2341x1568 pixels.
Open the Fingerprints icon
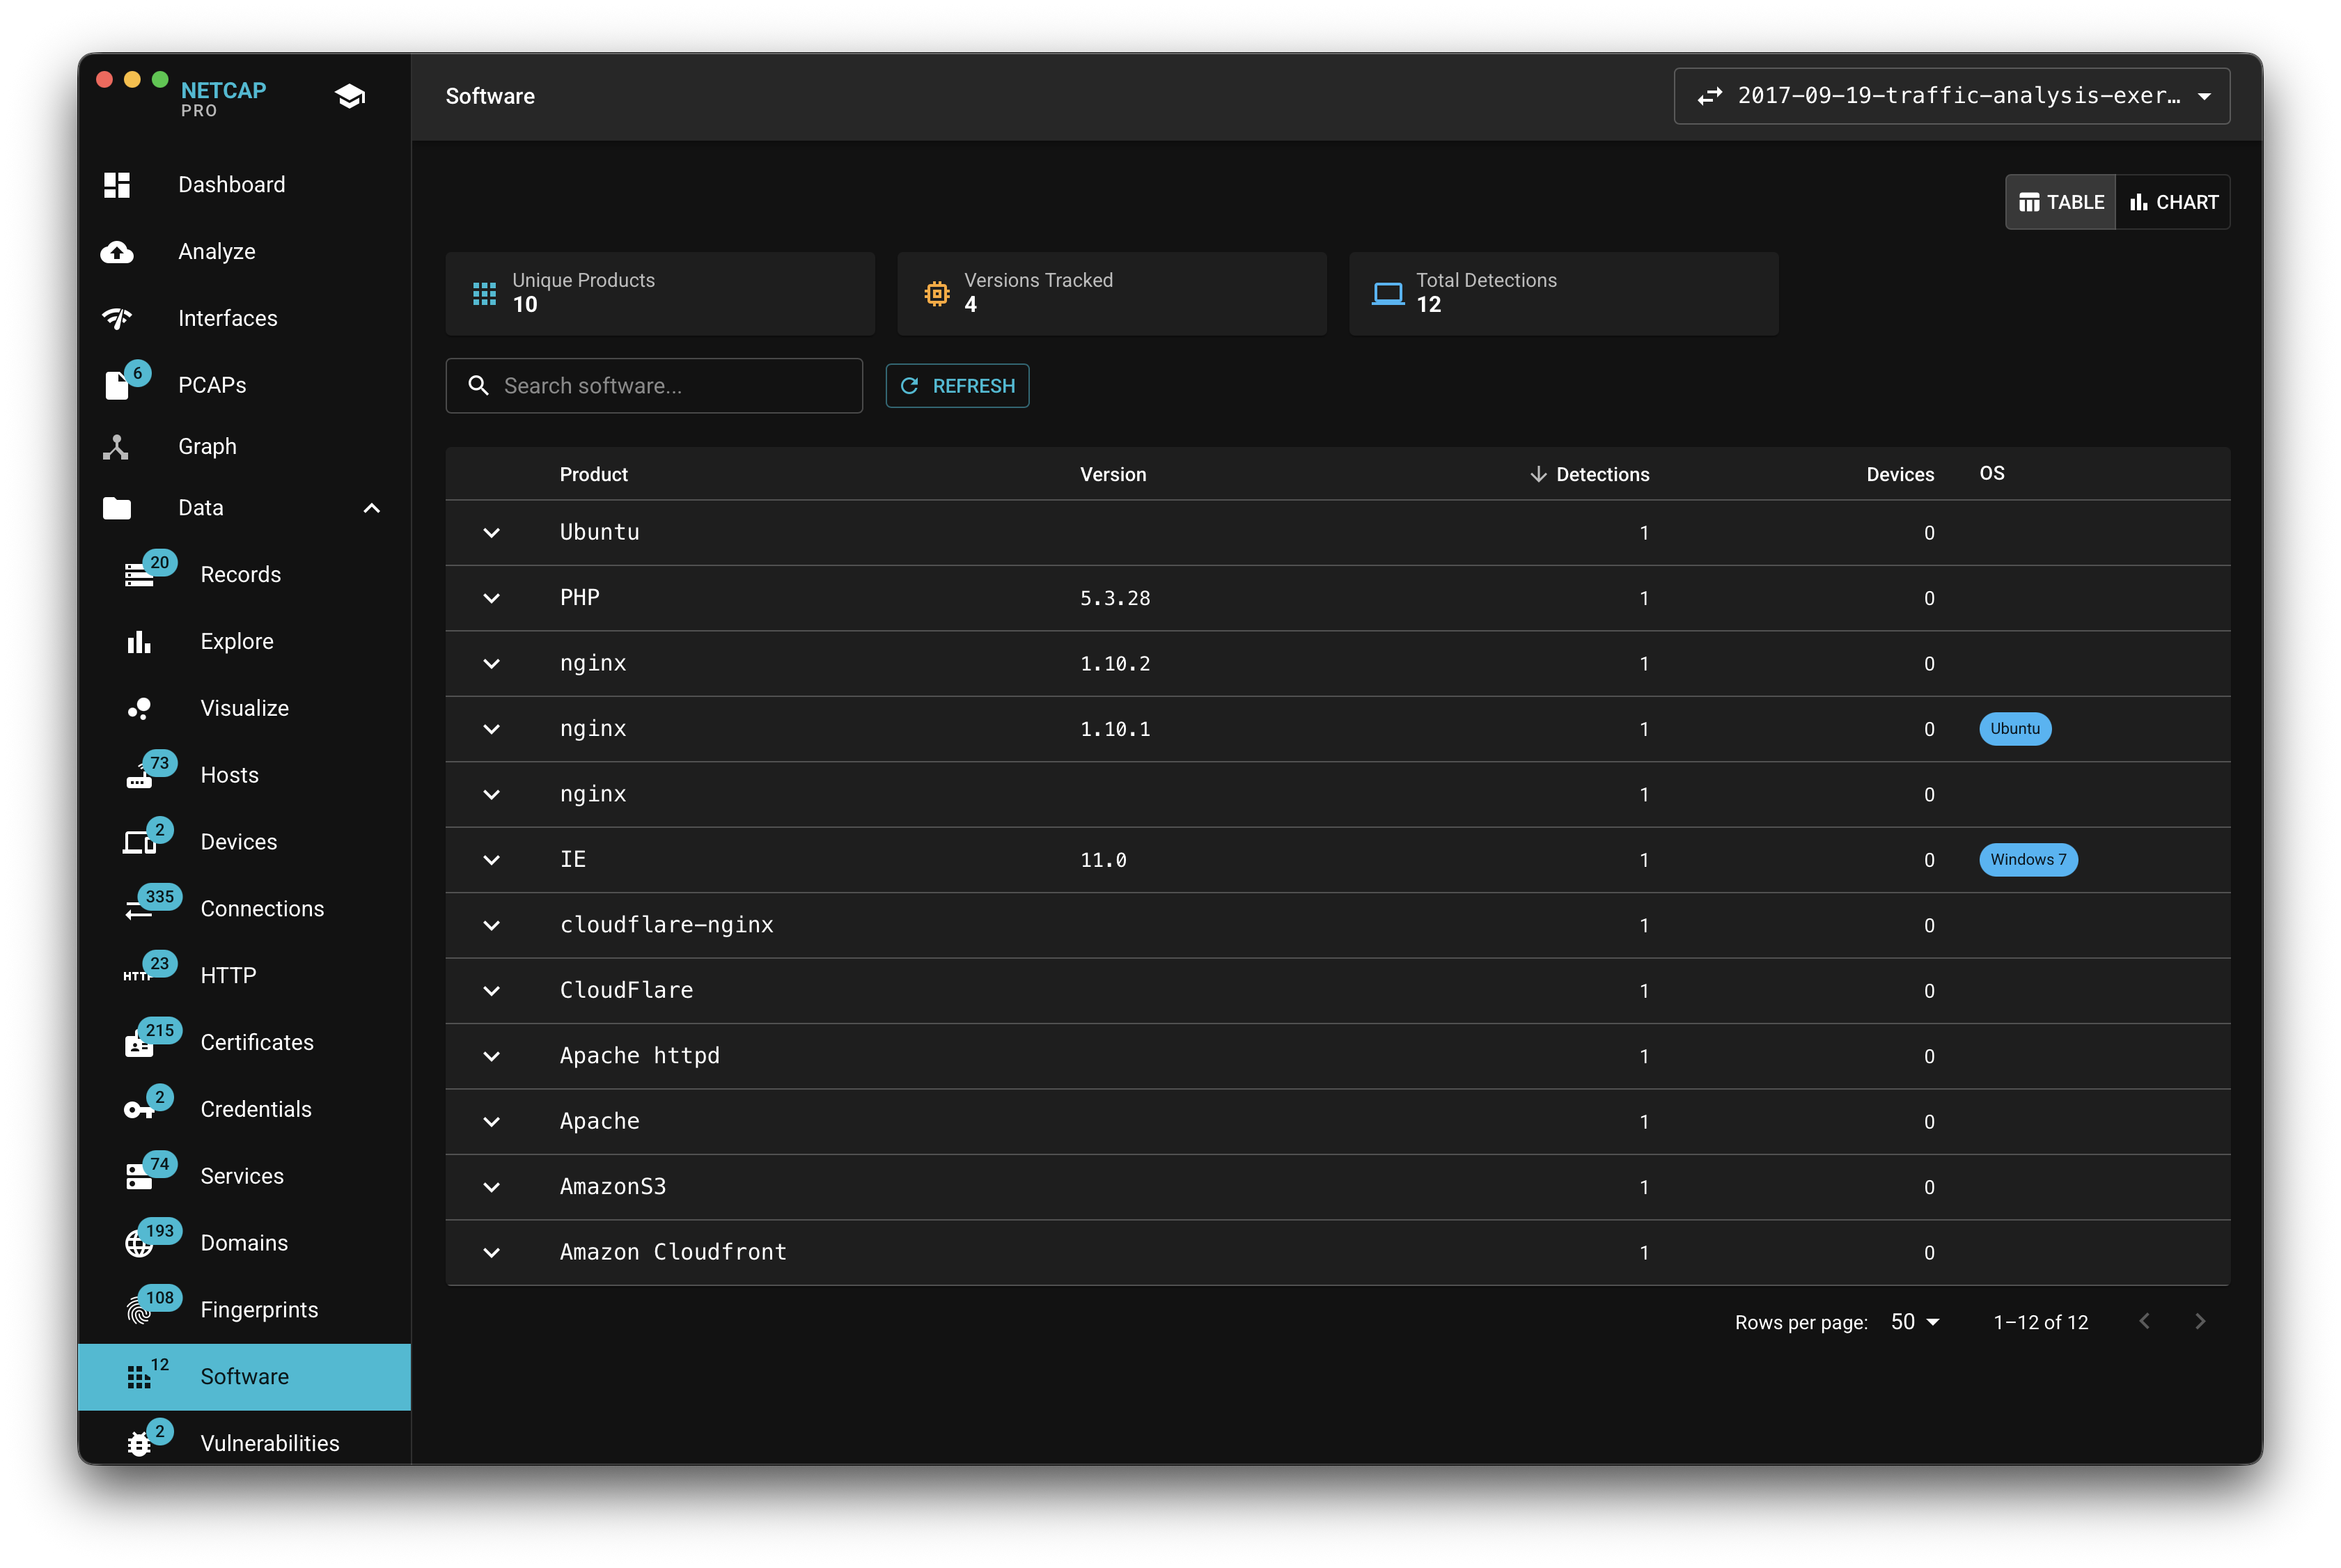pos(139,1310)
